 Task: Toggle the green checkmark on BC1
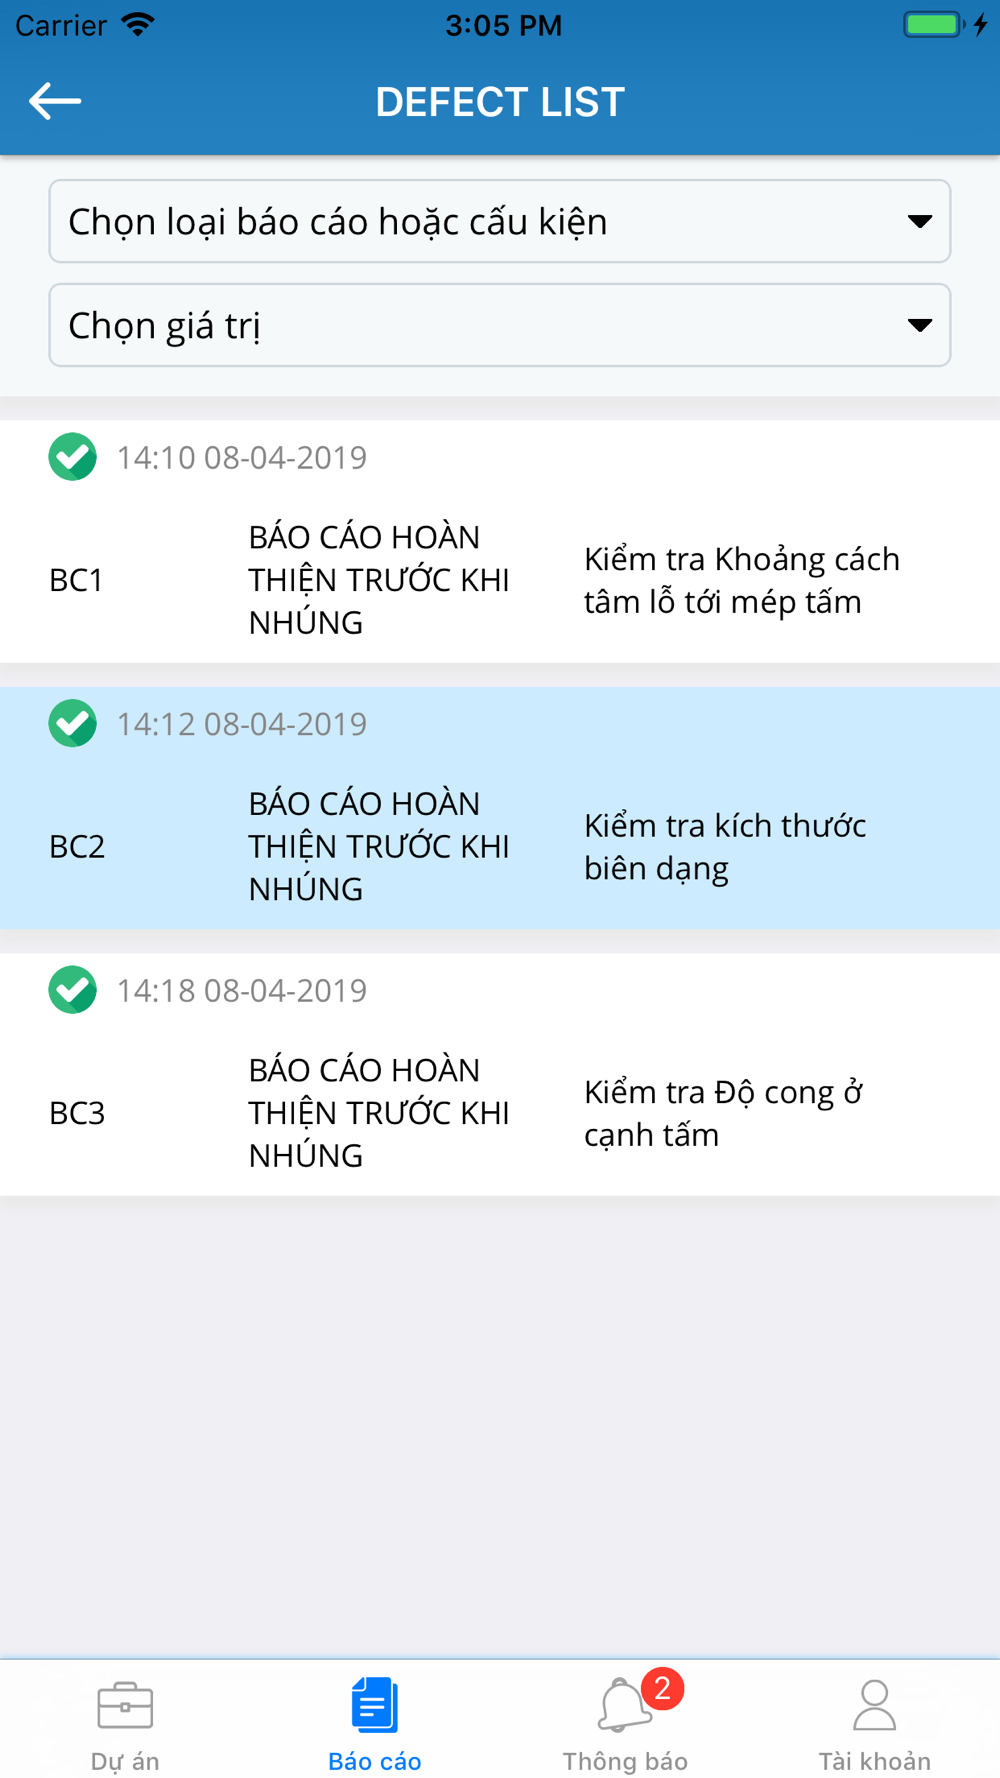(73, 457)
